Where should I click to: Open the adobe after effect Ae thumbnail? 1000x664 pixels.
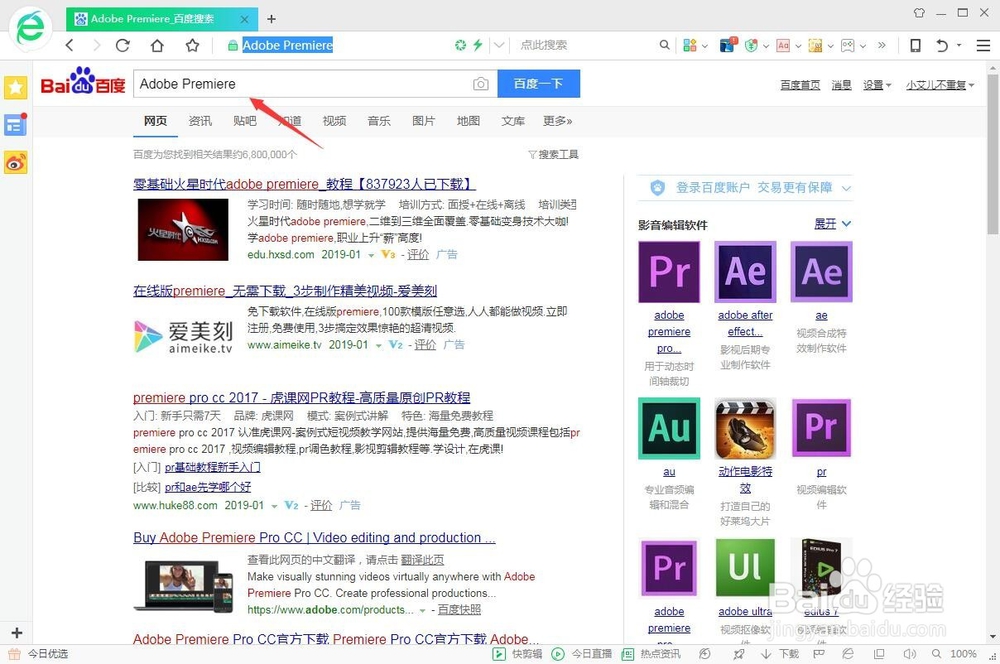pyautogui.click(x=745, y=272)
